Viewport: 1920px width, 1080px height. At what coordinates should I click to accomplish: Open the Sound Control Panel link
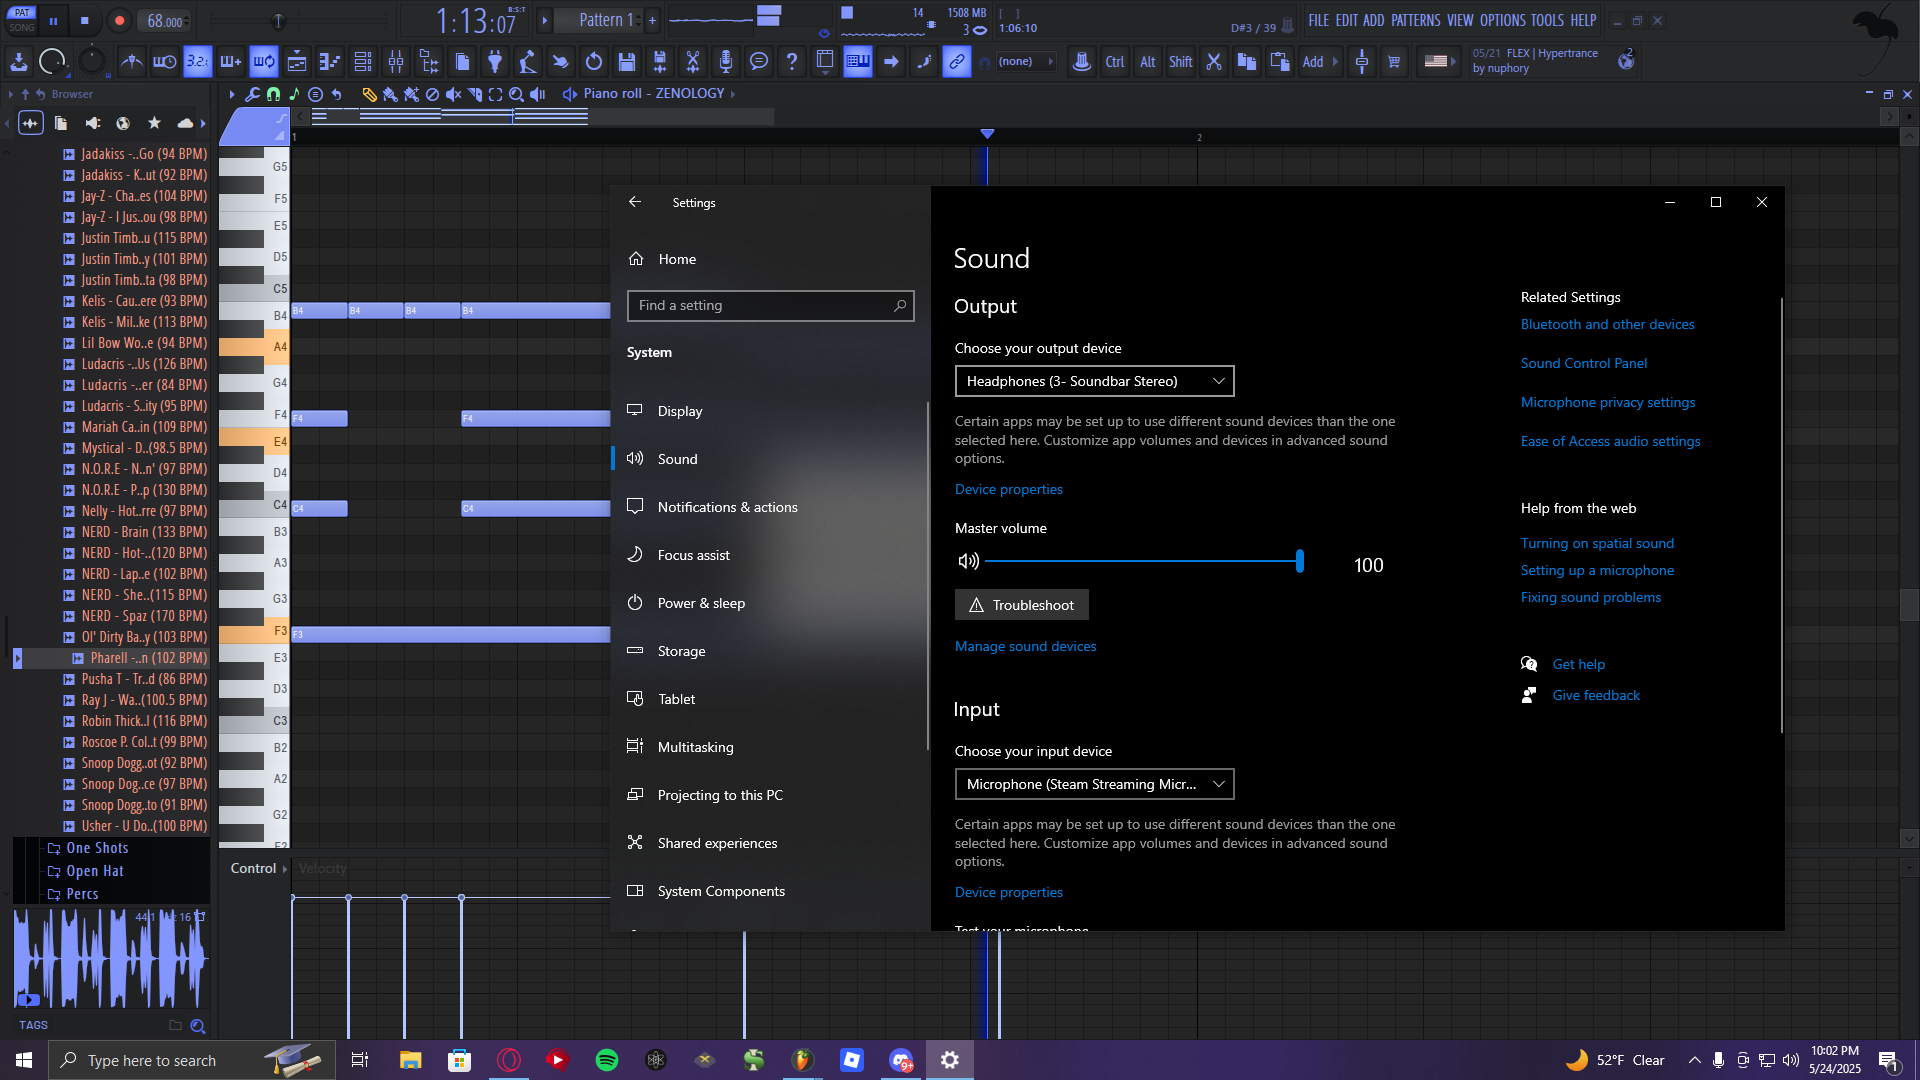click(x=1583, y=363)
